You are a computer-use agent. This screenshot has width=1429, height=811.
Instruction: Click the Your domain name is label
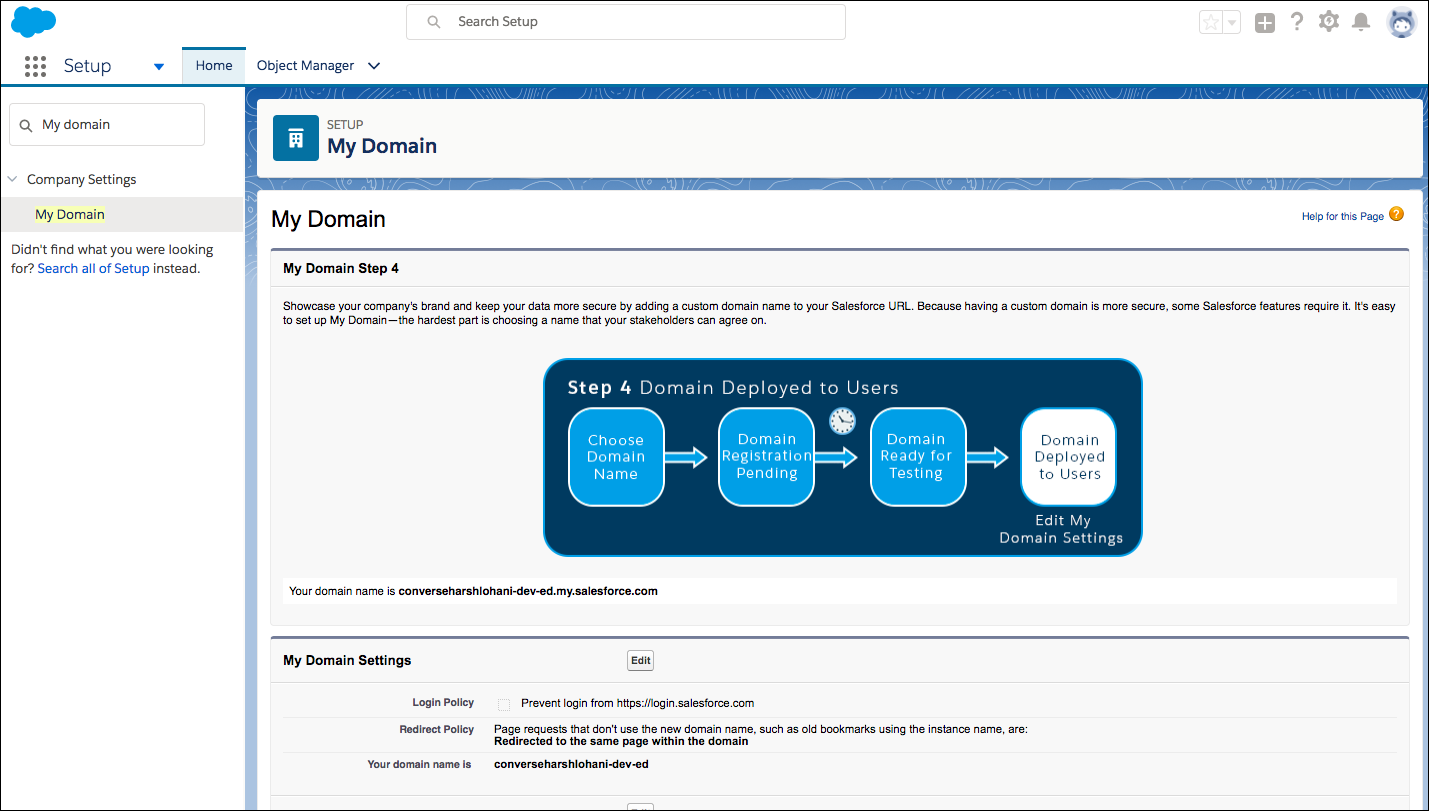(x=419, y=764)
